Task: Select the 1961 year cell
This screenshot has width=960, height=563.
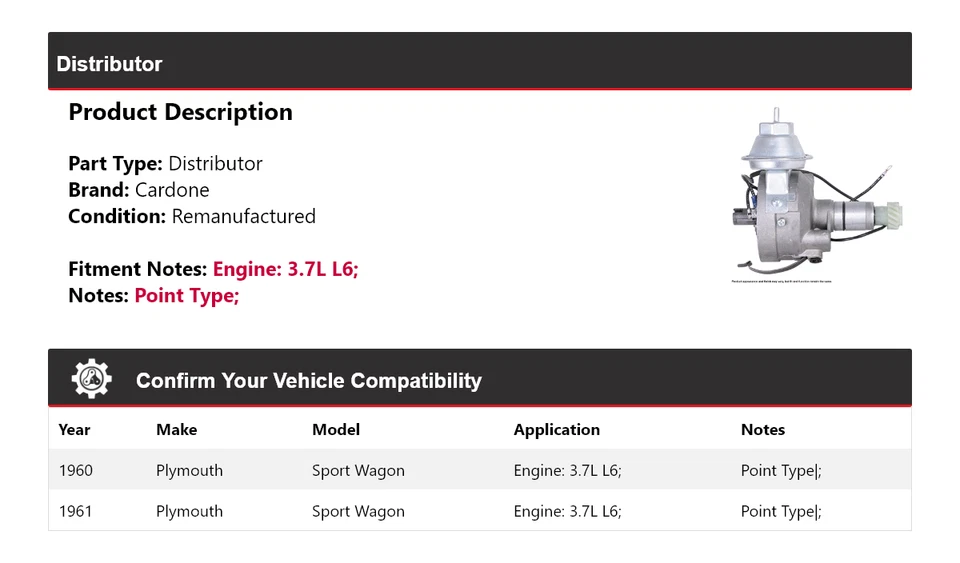Action: pos(75,511)
